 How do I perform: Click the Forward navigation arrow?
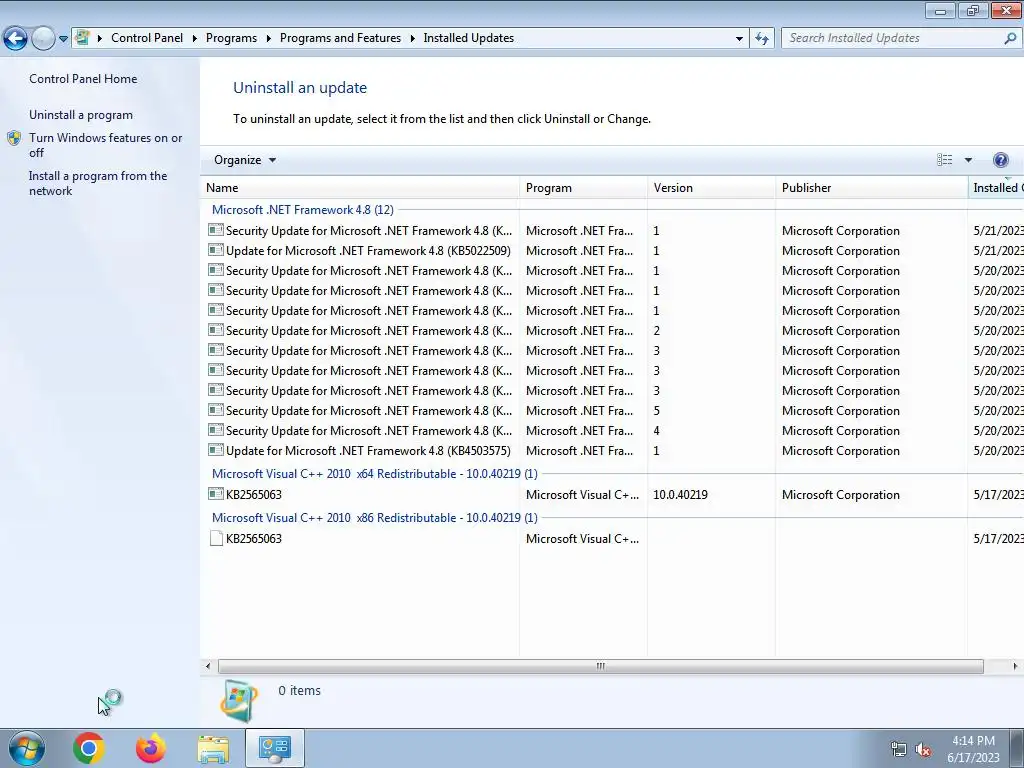(x=43, y=39)
